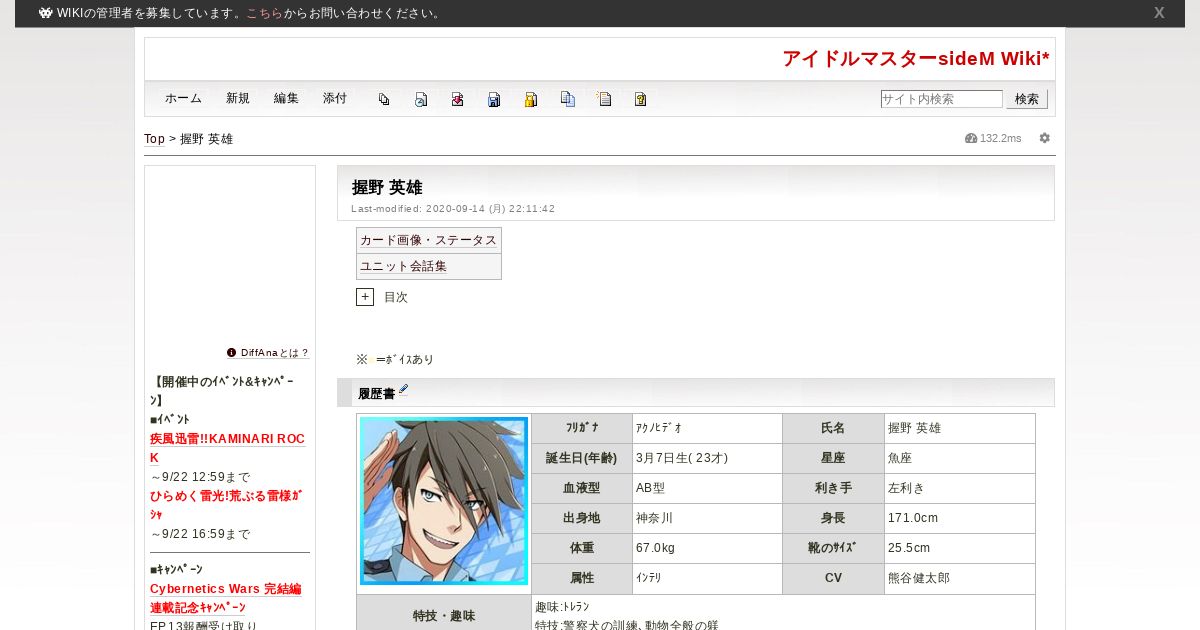The width and height of the screenshot is (1200, 630).
Task: Click the new page sparkle icon
Action: pos(604,99)
